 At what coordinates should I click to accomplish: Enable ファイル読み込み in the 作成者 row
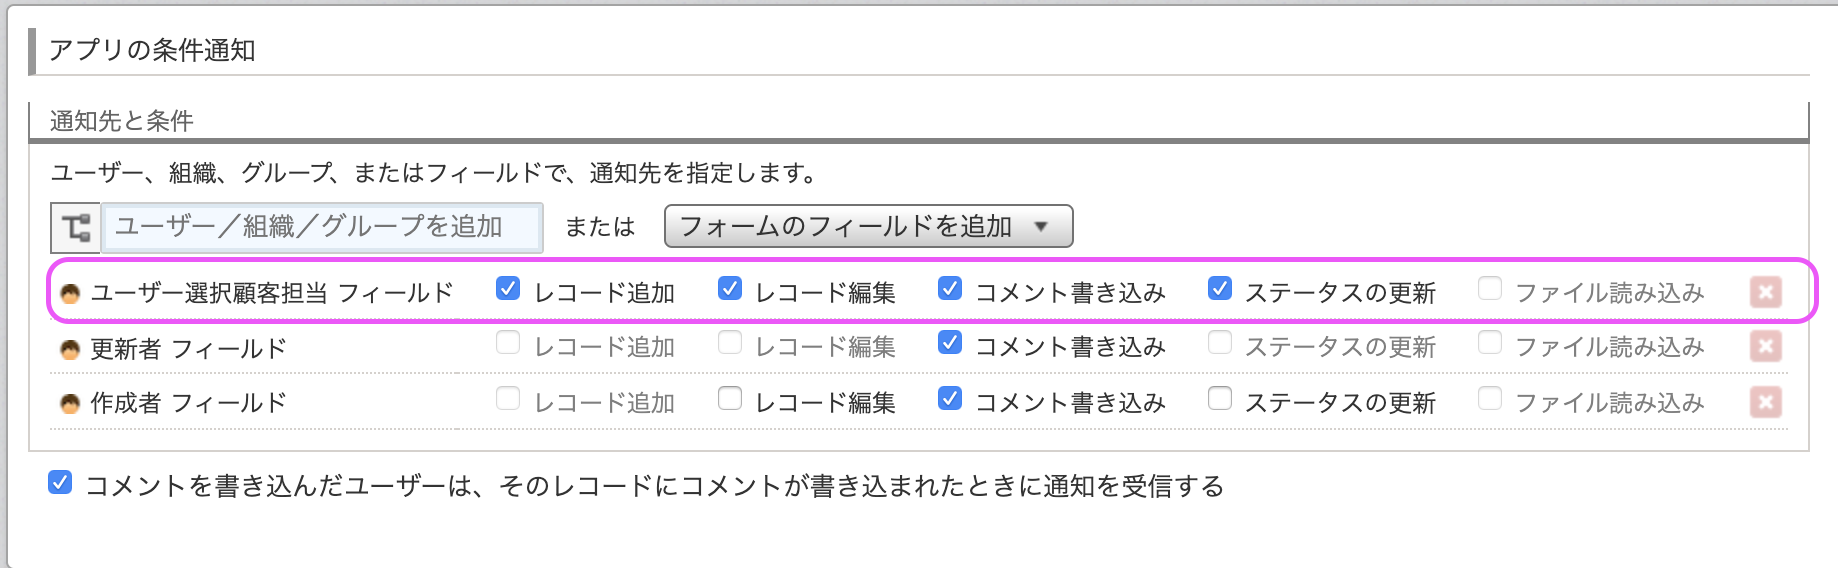click(x=1490, y=399)
